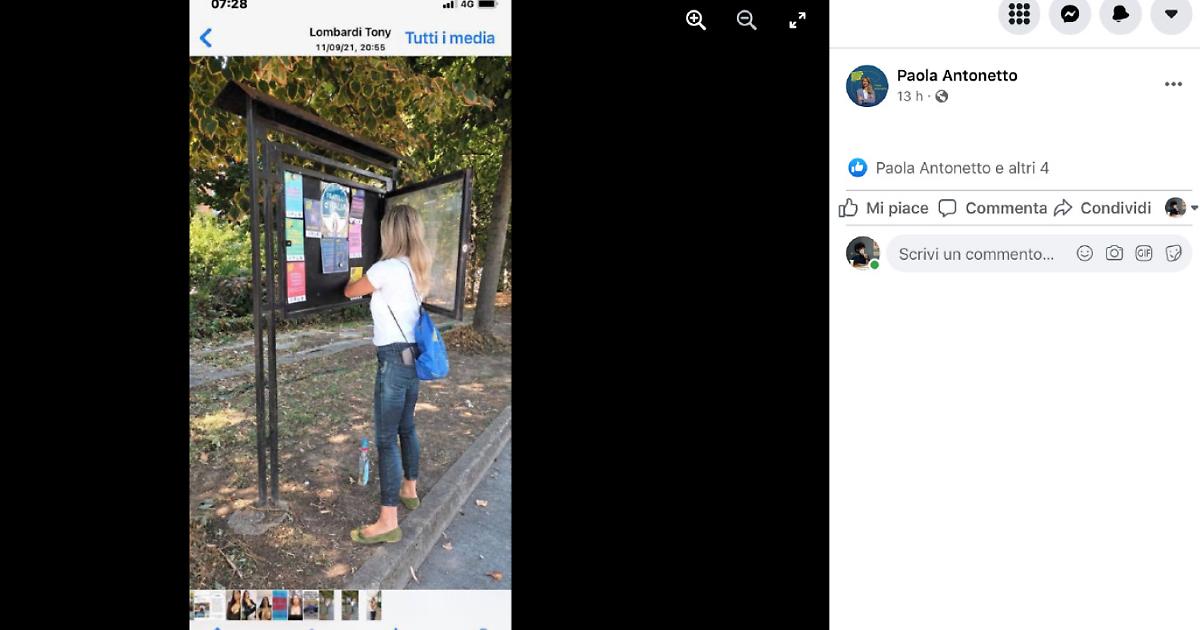Like the post with Mi piace

point(884,208)
